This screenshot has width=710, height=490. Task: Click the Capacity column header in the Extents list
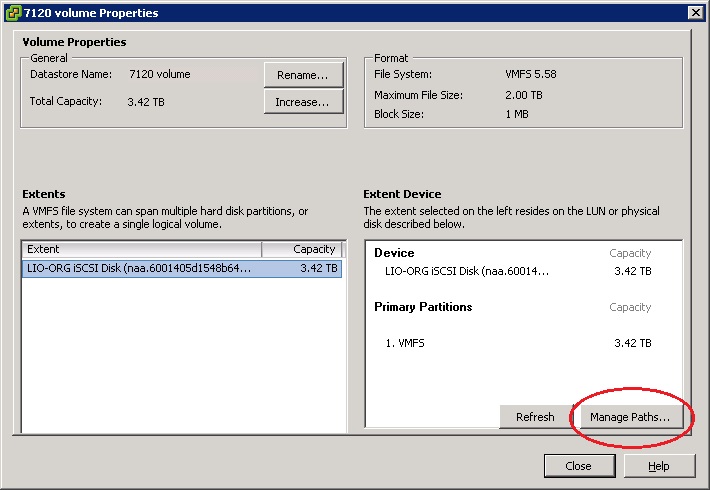(x=301, y=249)
